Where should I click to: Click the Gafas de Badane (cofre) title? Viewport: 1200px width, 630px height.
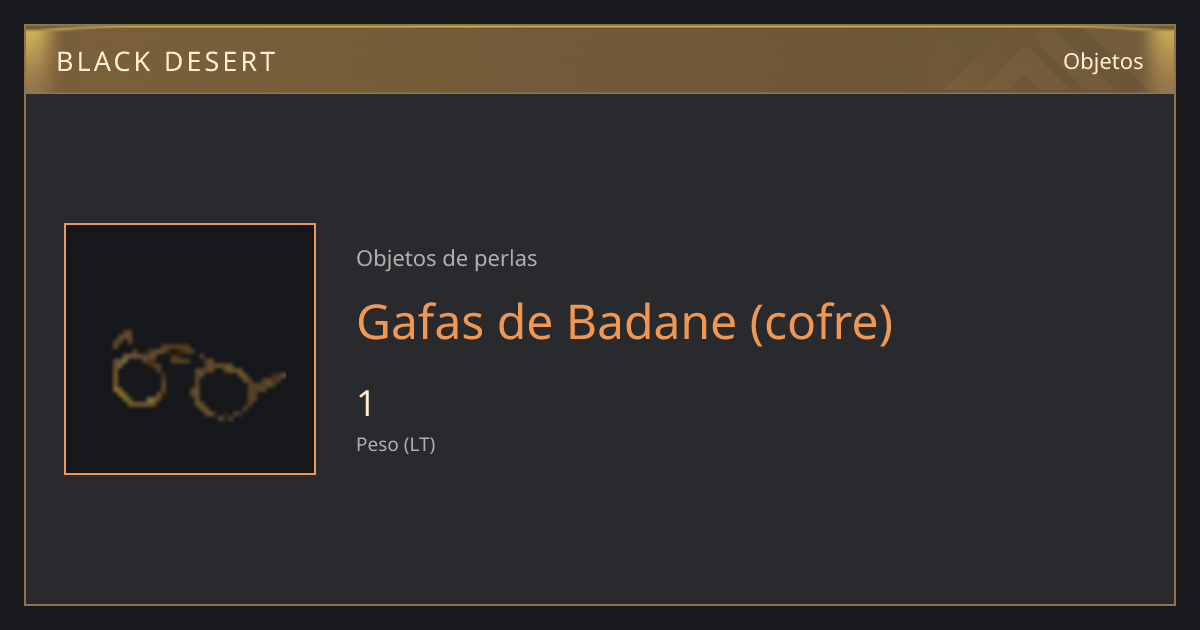point(624,322)
